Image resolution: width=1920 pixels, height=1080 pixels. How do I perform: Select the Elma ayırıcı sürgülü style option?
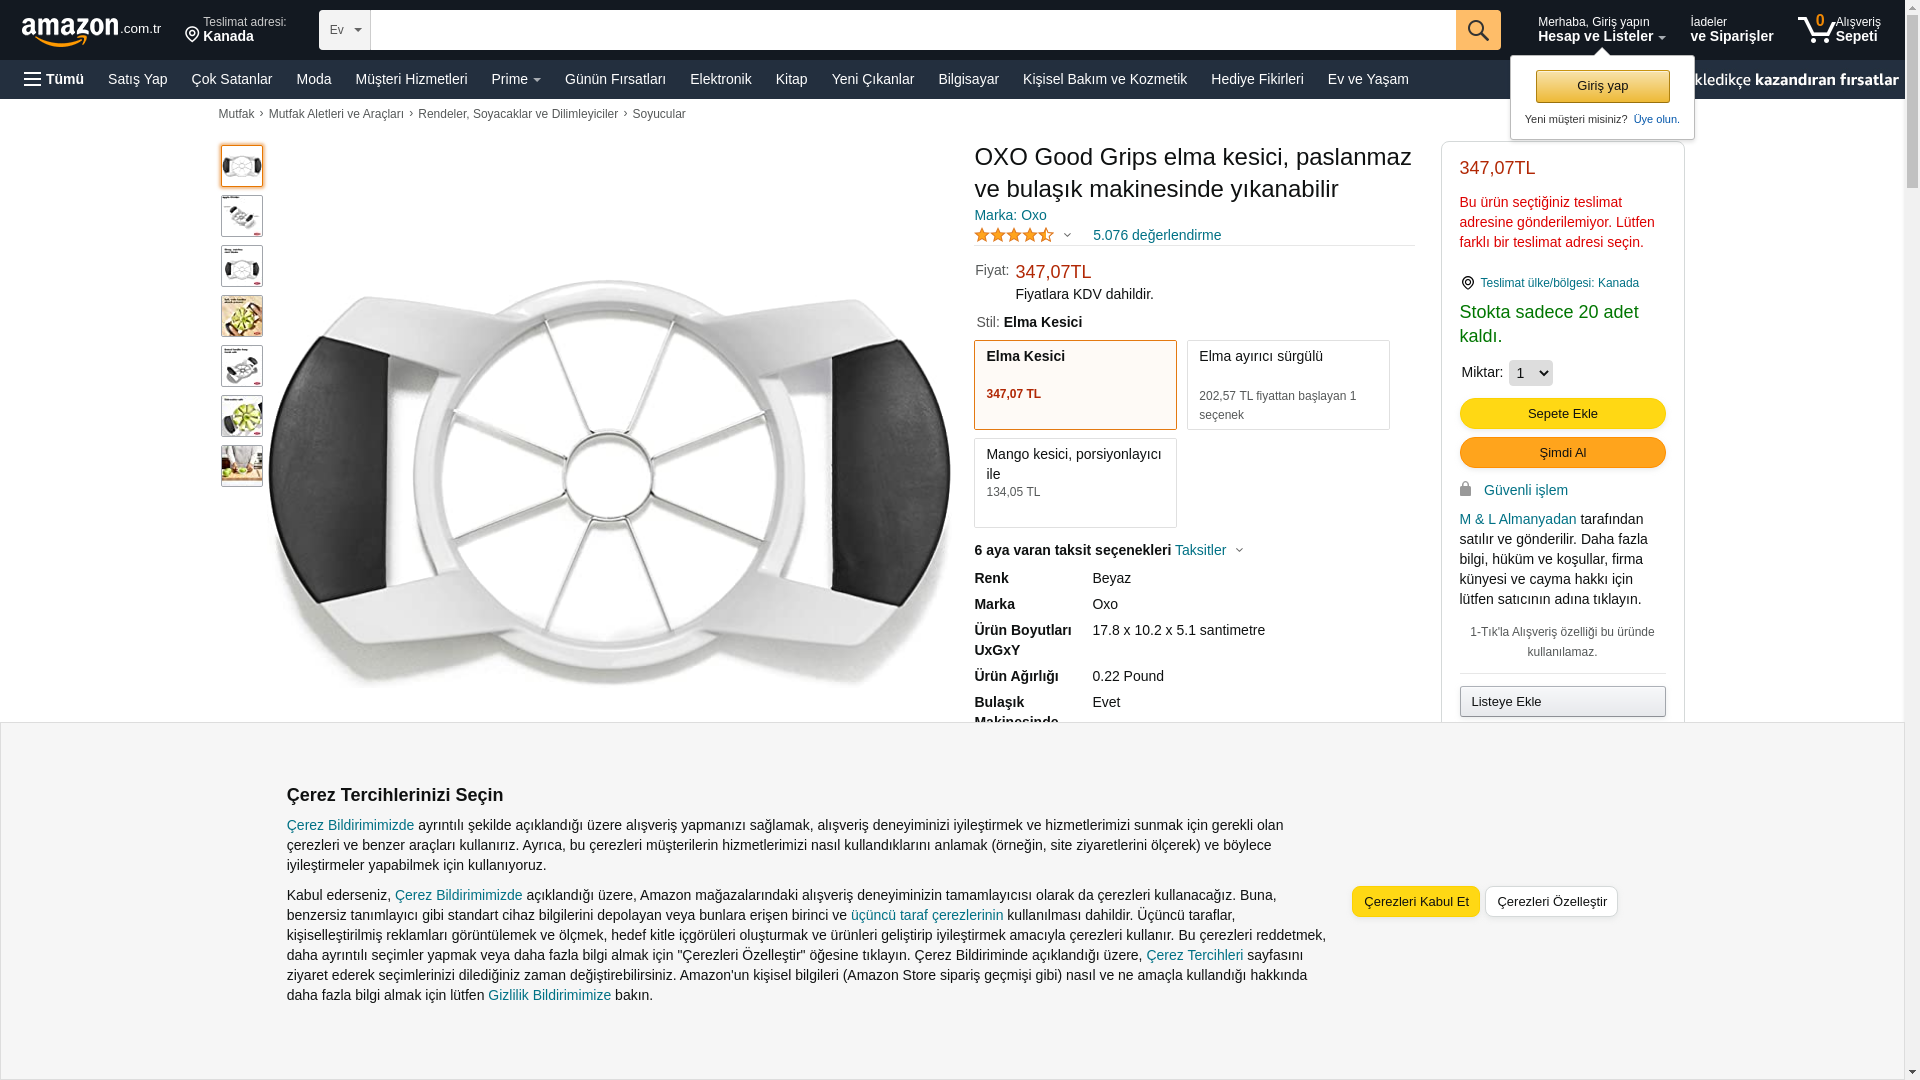1288,385
